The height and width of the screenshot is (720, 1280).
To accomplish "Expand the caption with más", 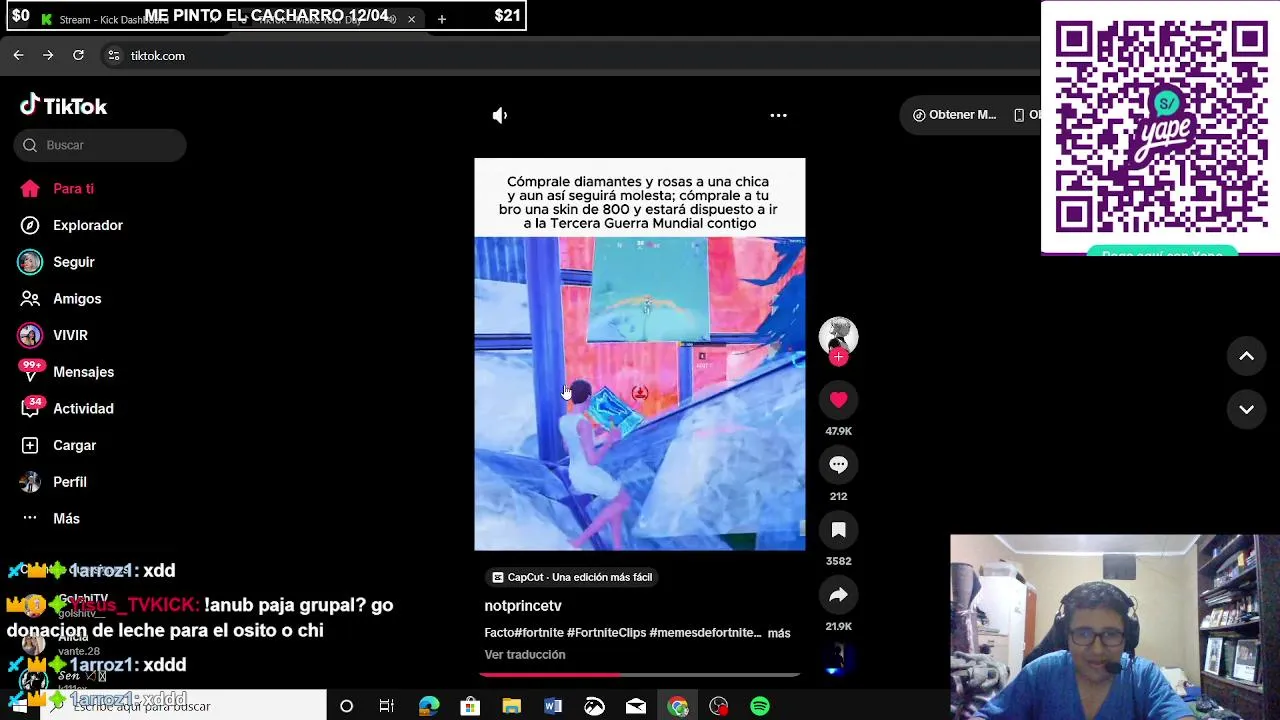I will (x=779, y=633).
